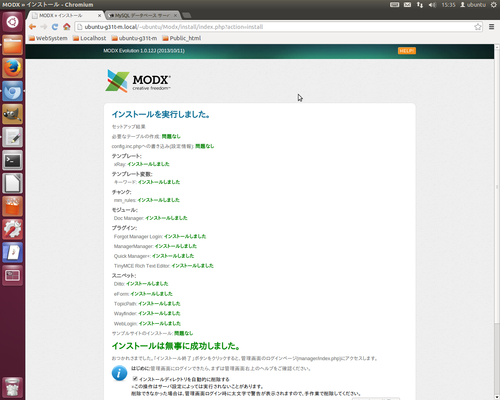Viewport: 500px width, 400px height.
Task: Open the Terminal from launcher
Action: pos(12,160)
